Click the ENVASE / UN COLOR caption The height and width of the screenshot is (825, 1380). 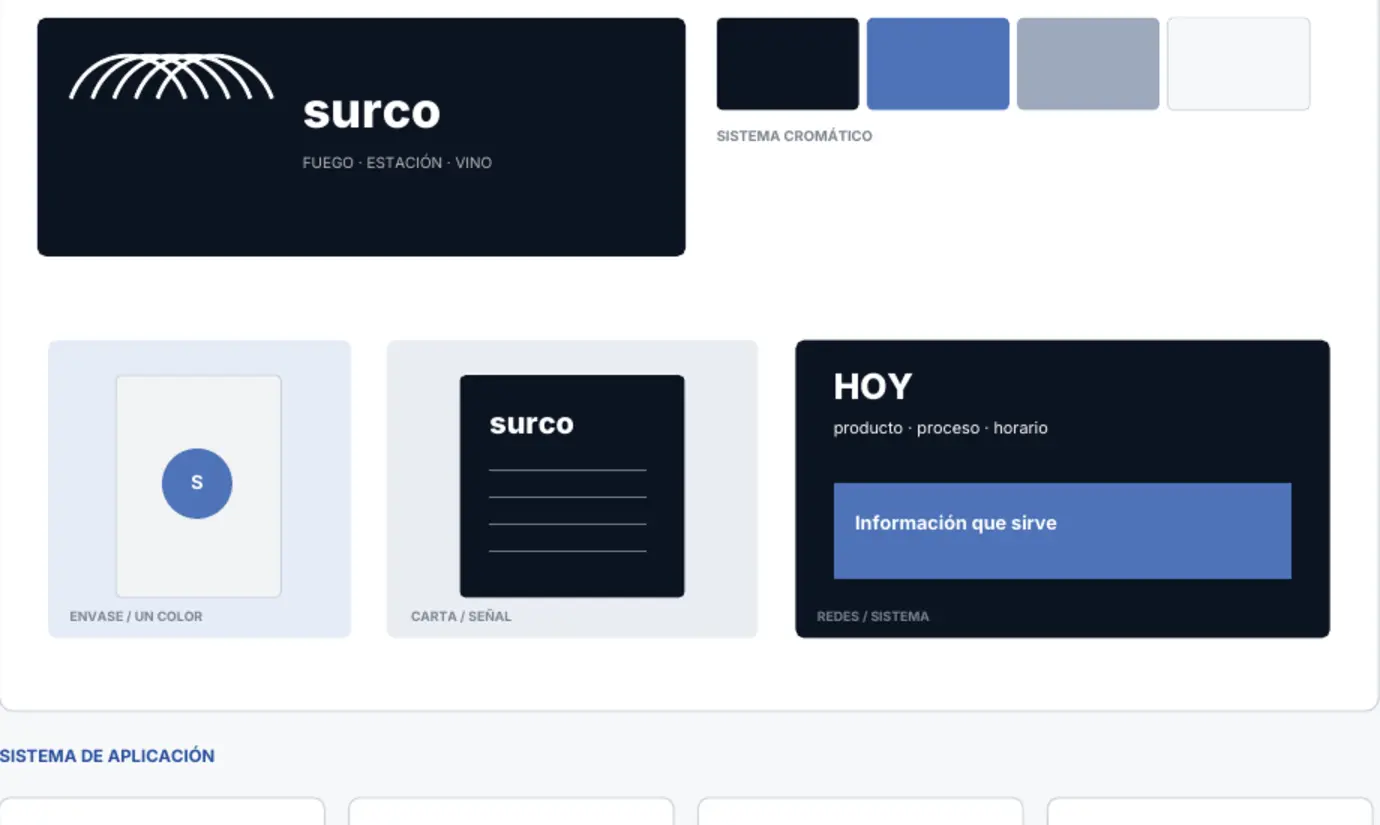[136, 616]
